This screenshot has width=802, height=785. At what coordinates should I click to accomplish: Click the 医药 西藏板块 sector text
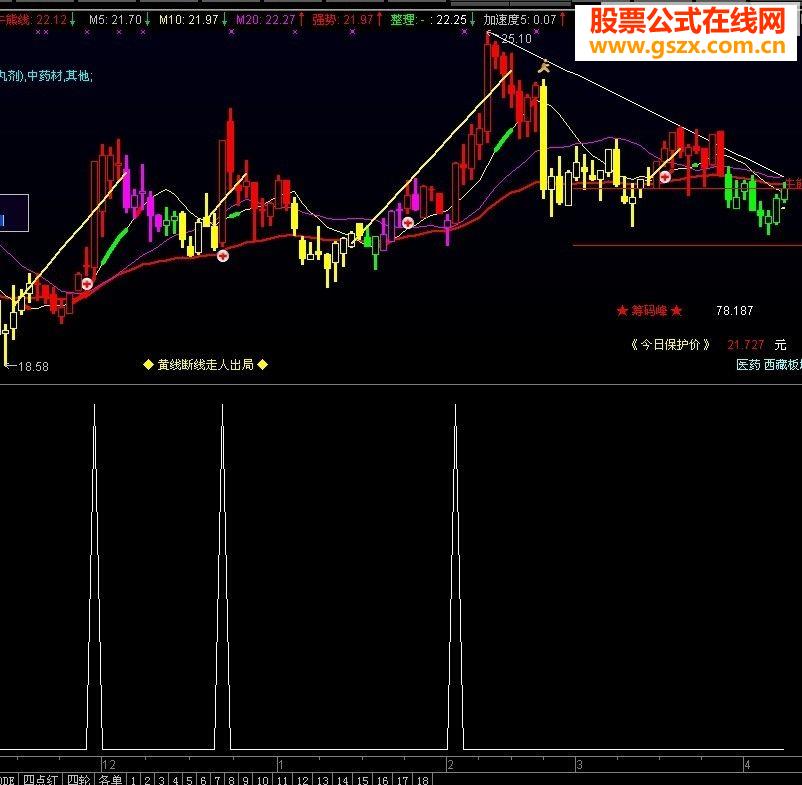tap(769, 365)
